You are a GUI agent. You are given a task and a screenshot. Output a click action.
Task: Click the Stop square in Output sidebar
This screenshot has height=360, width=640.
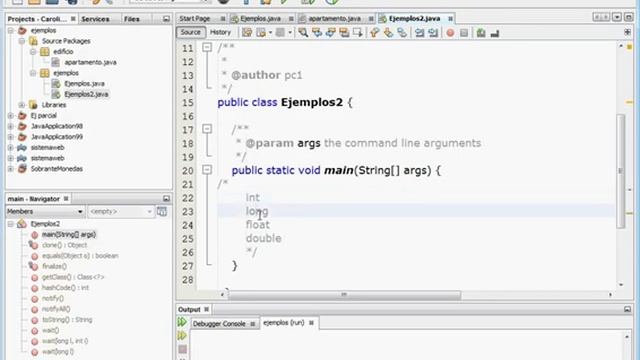click(182, 349)
